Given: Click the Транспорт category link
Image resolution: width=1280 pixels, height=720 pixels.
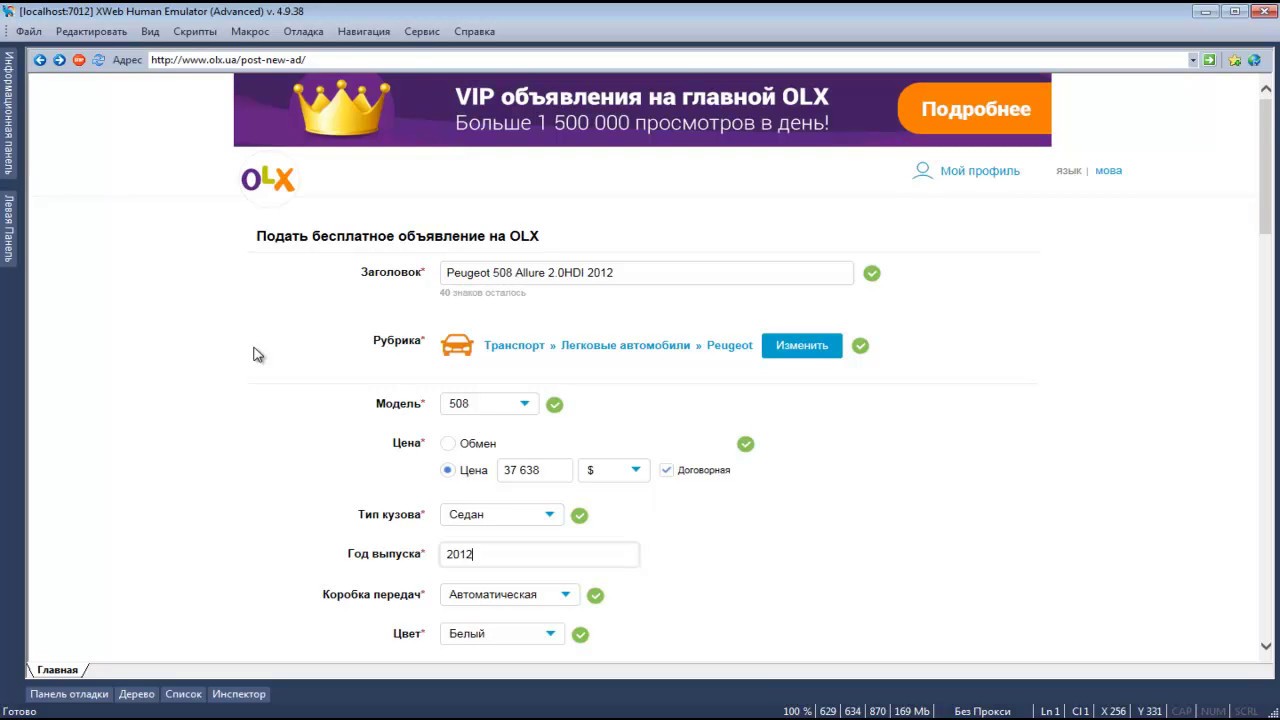Looking at the screenshot, I should coord(514,346).
